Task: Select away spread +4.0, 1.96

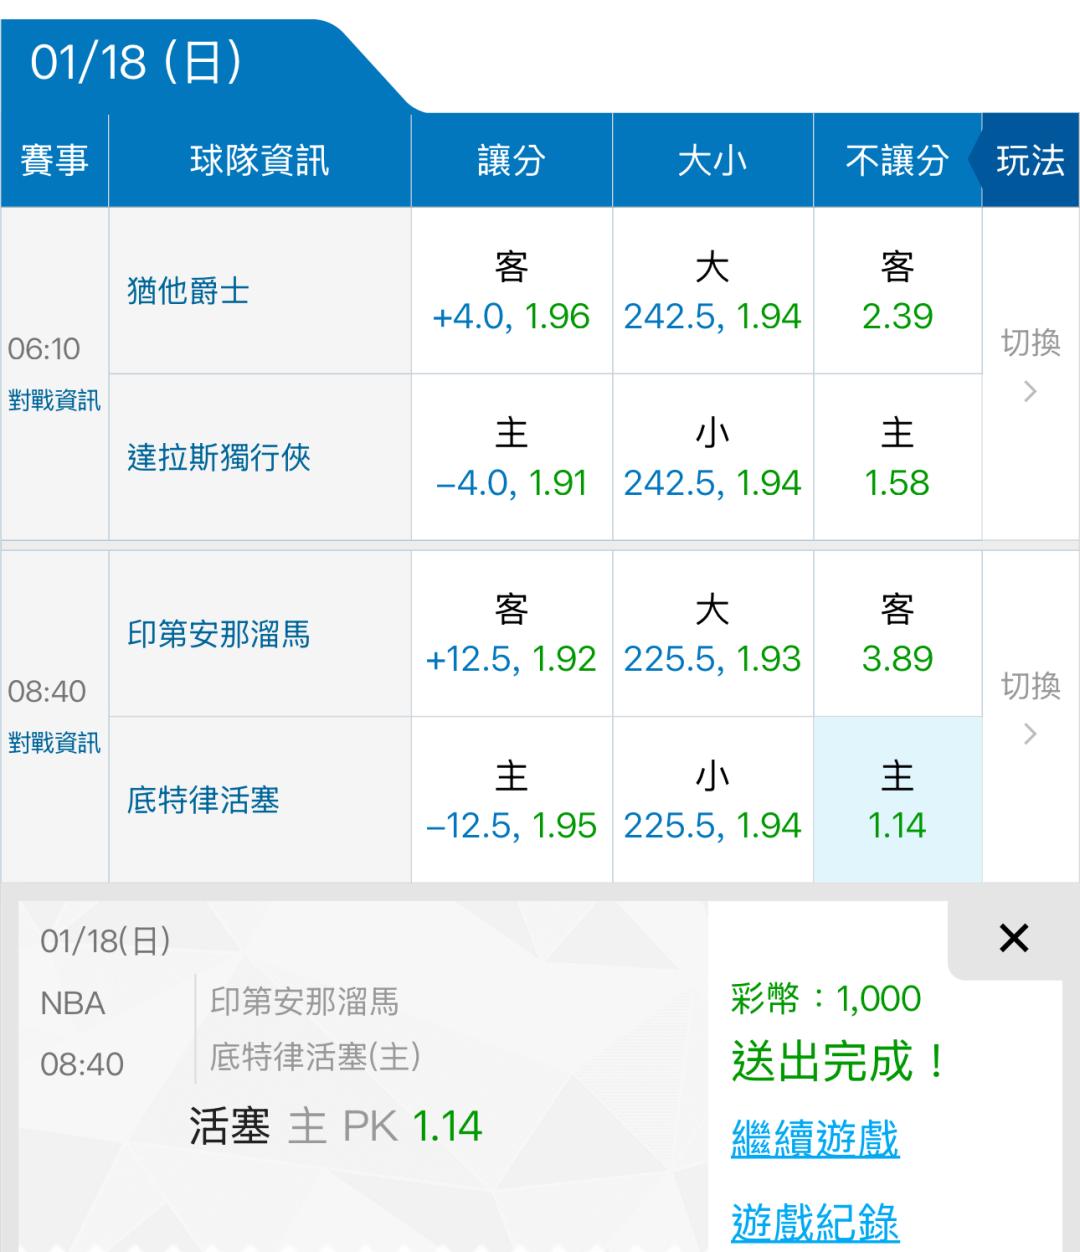Action: [511, 291]
